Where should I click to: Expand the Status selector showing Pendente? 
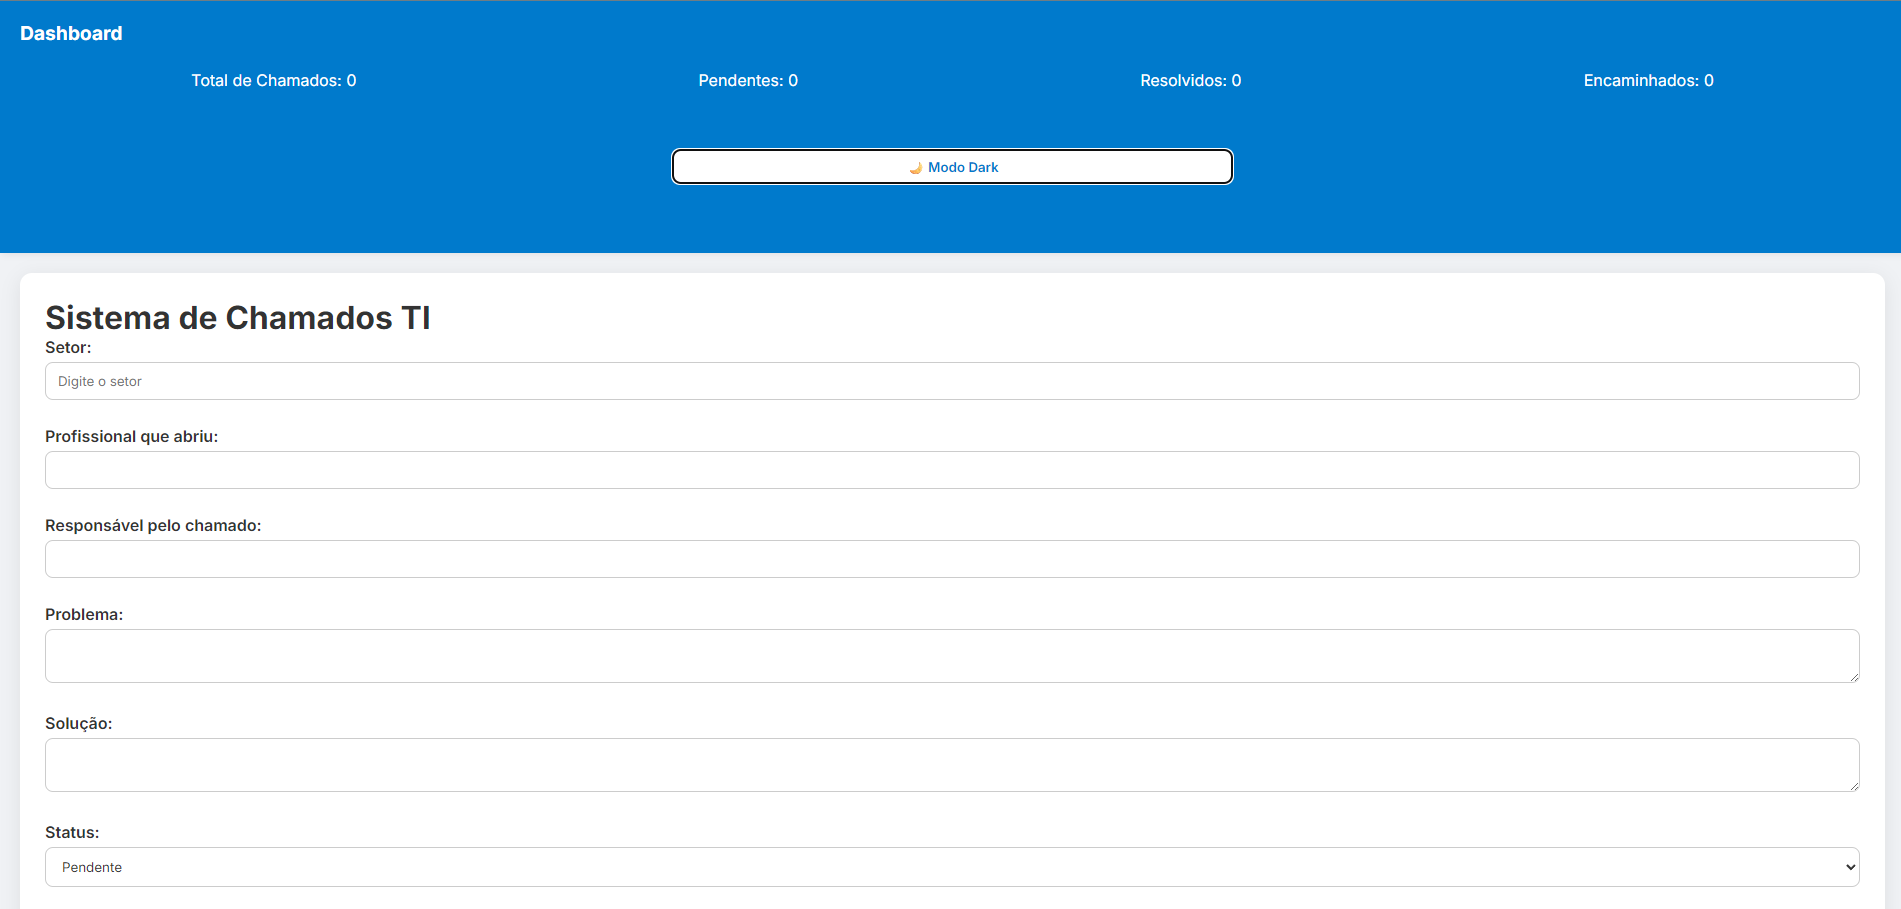950,867
